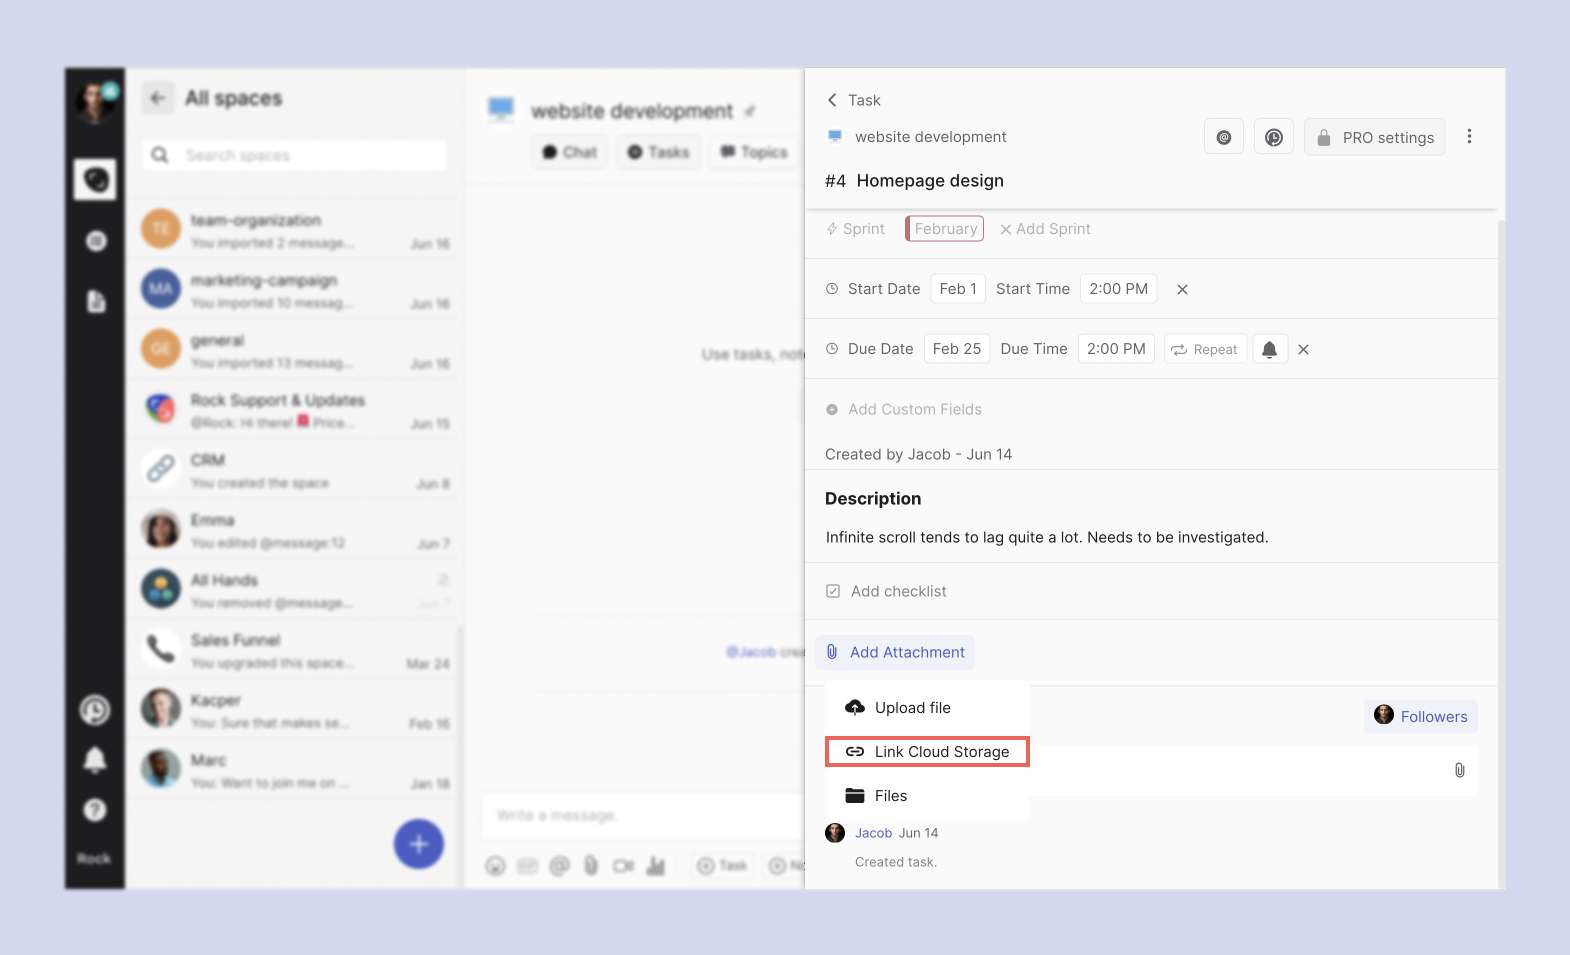Image resolution: width=1570 pixels, height=955 pixels.
Task: Click the paperclip icon in comment field
Action: (x=1459, y=770)
